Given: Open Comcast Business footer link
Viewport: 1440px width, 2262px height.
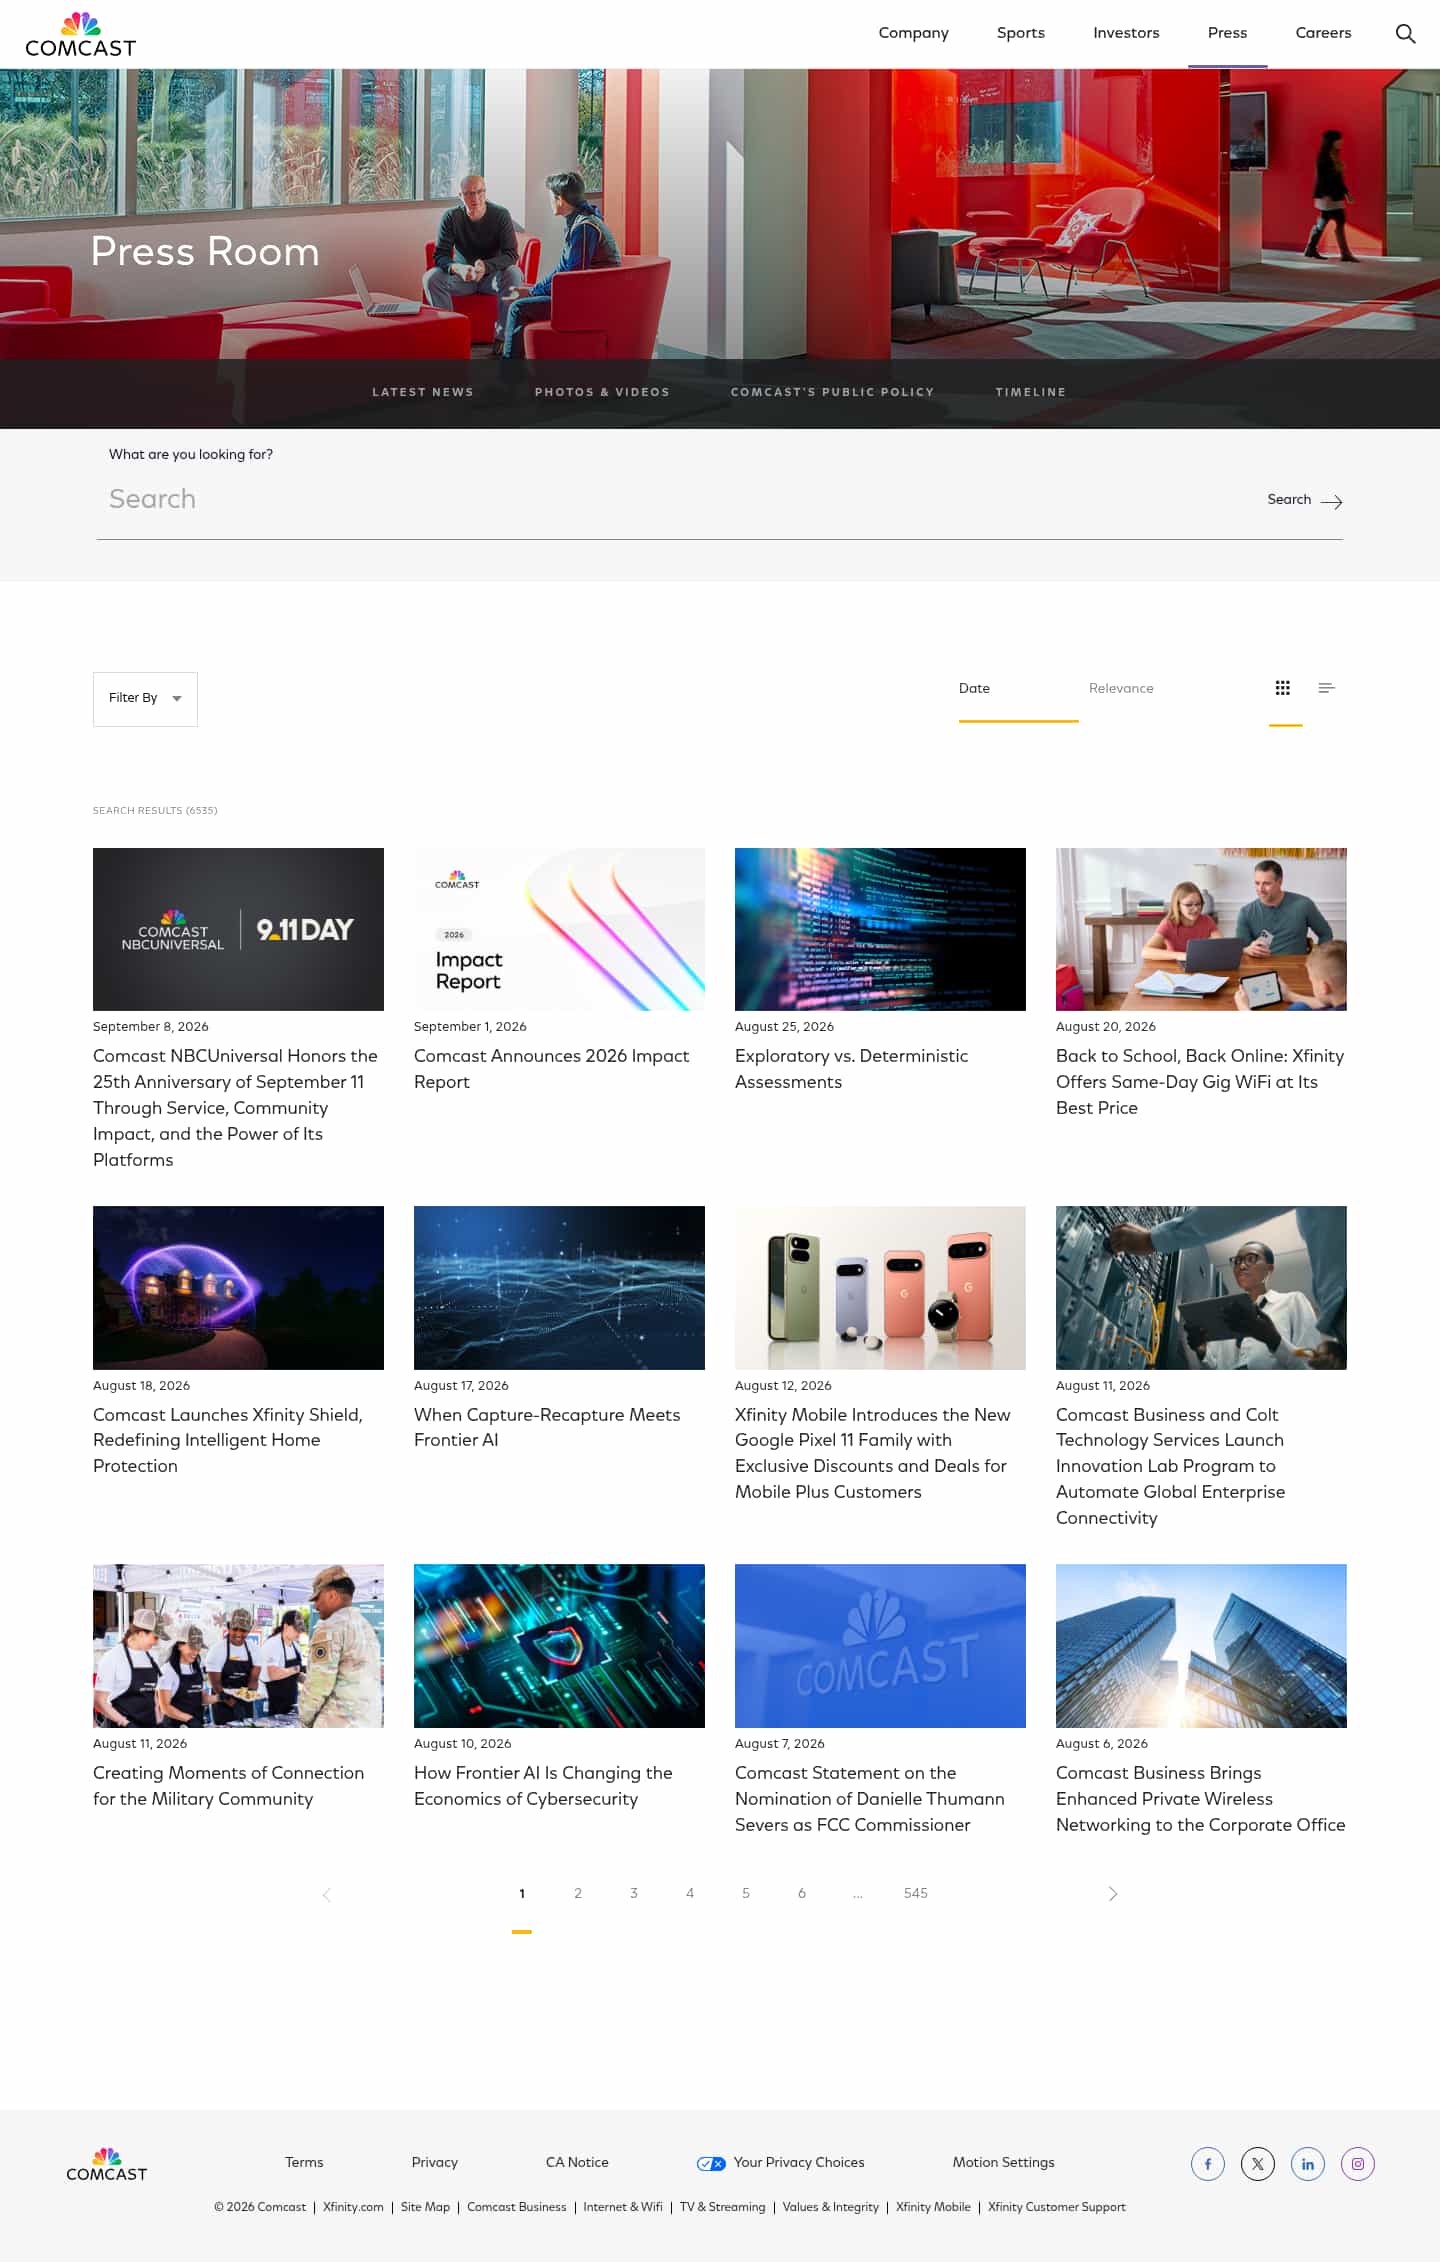Looking at the screenshot, I should pyautogui.click(x=516, y=2207).
